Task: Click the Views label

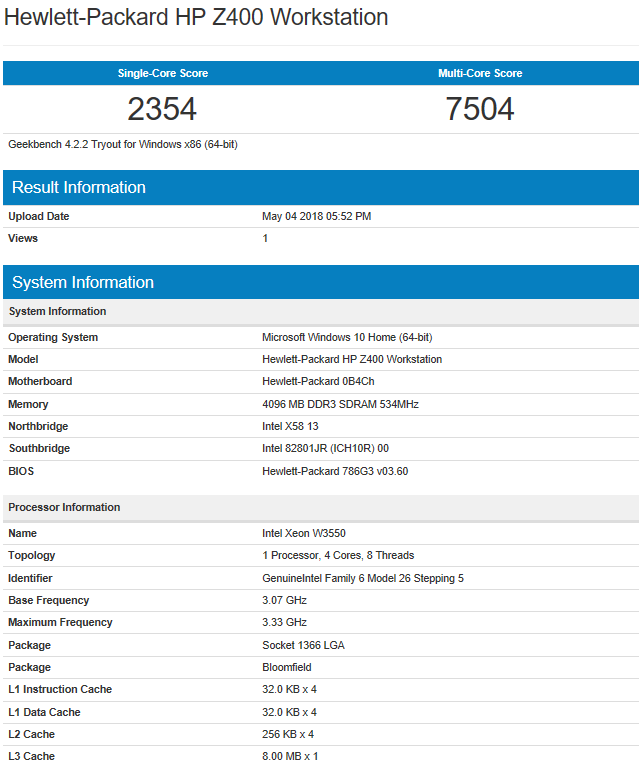Action: 23,238
